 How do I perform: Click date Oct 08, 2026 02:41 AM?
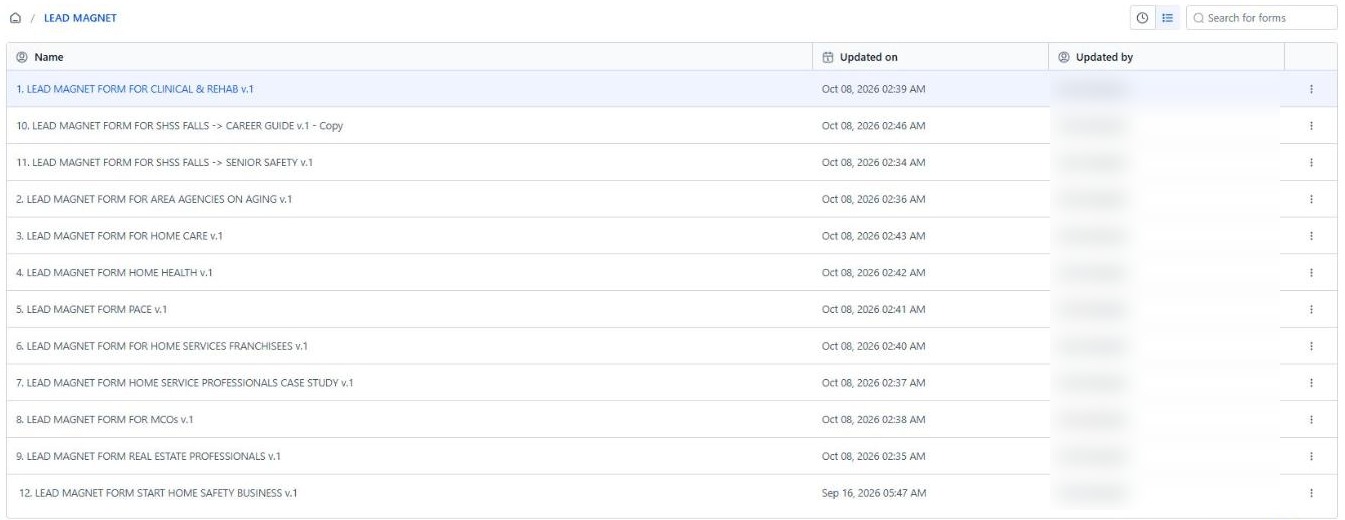pos(873,309)
